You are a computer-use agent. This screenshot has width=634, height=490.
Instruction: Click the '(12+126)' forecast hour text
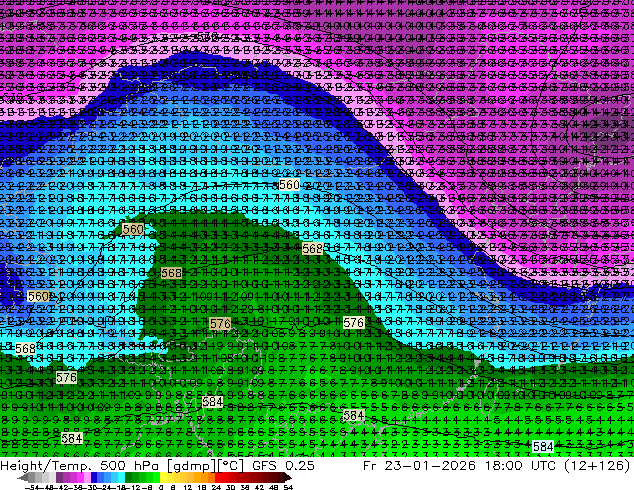tap(597, 465)
